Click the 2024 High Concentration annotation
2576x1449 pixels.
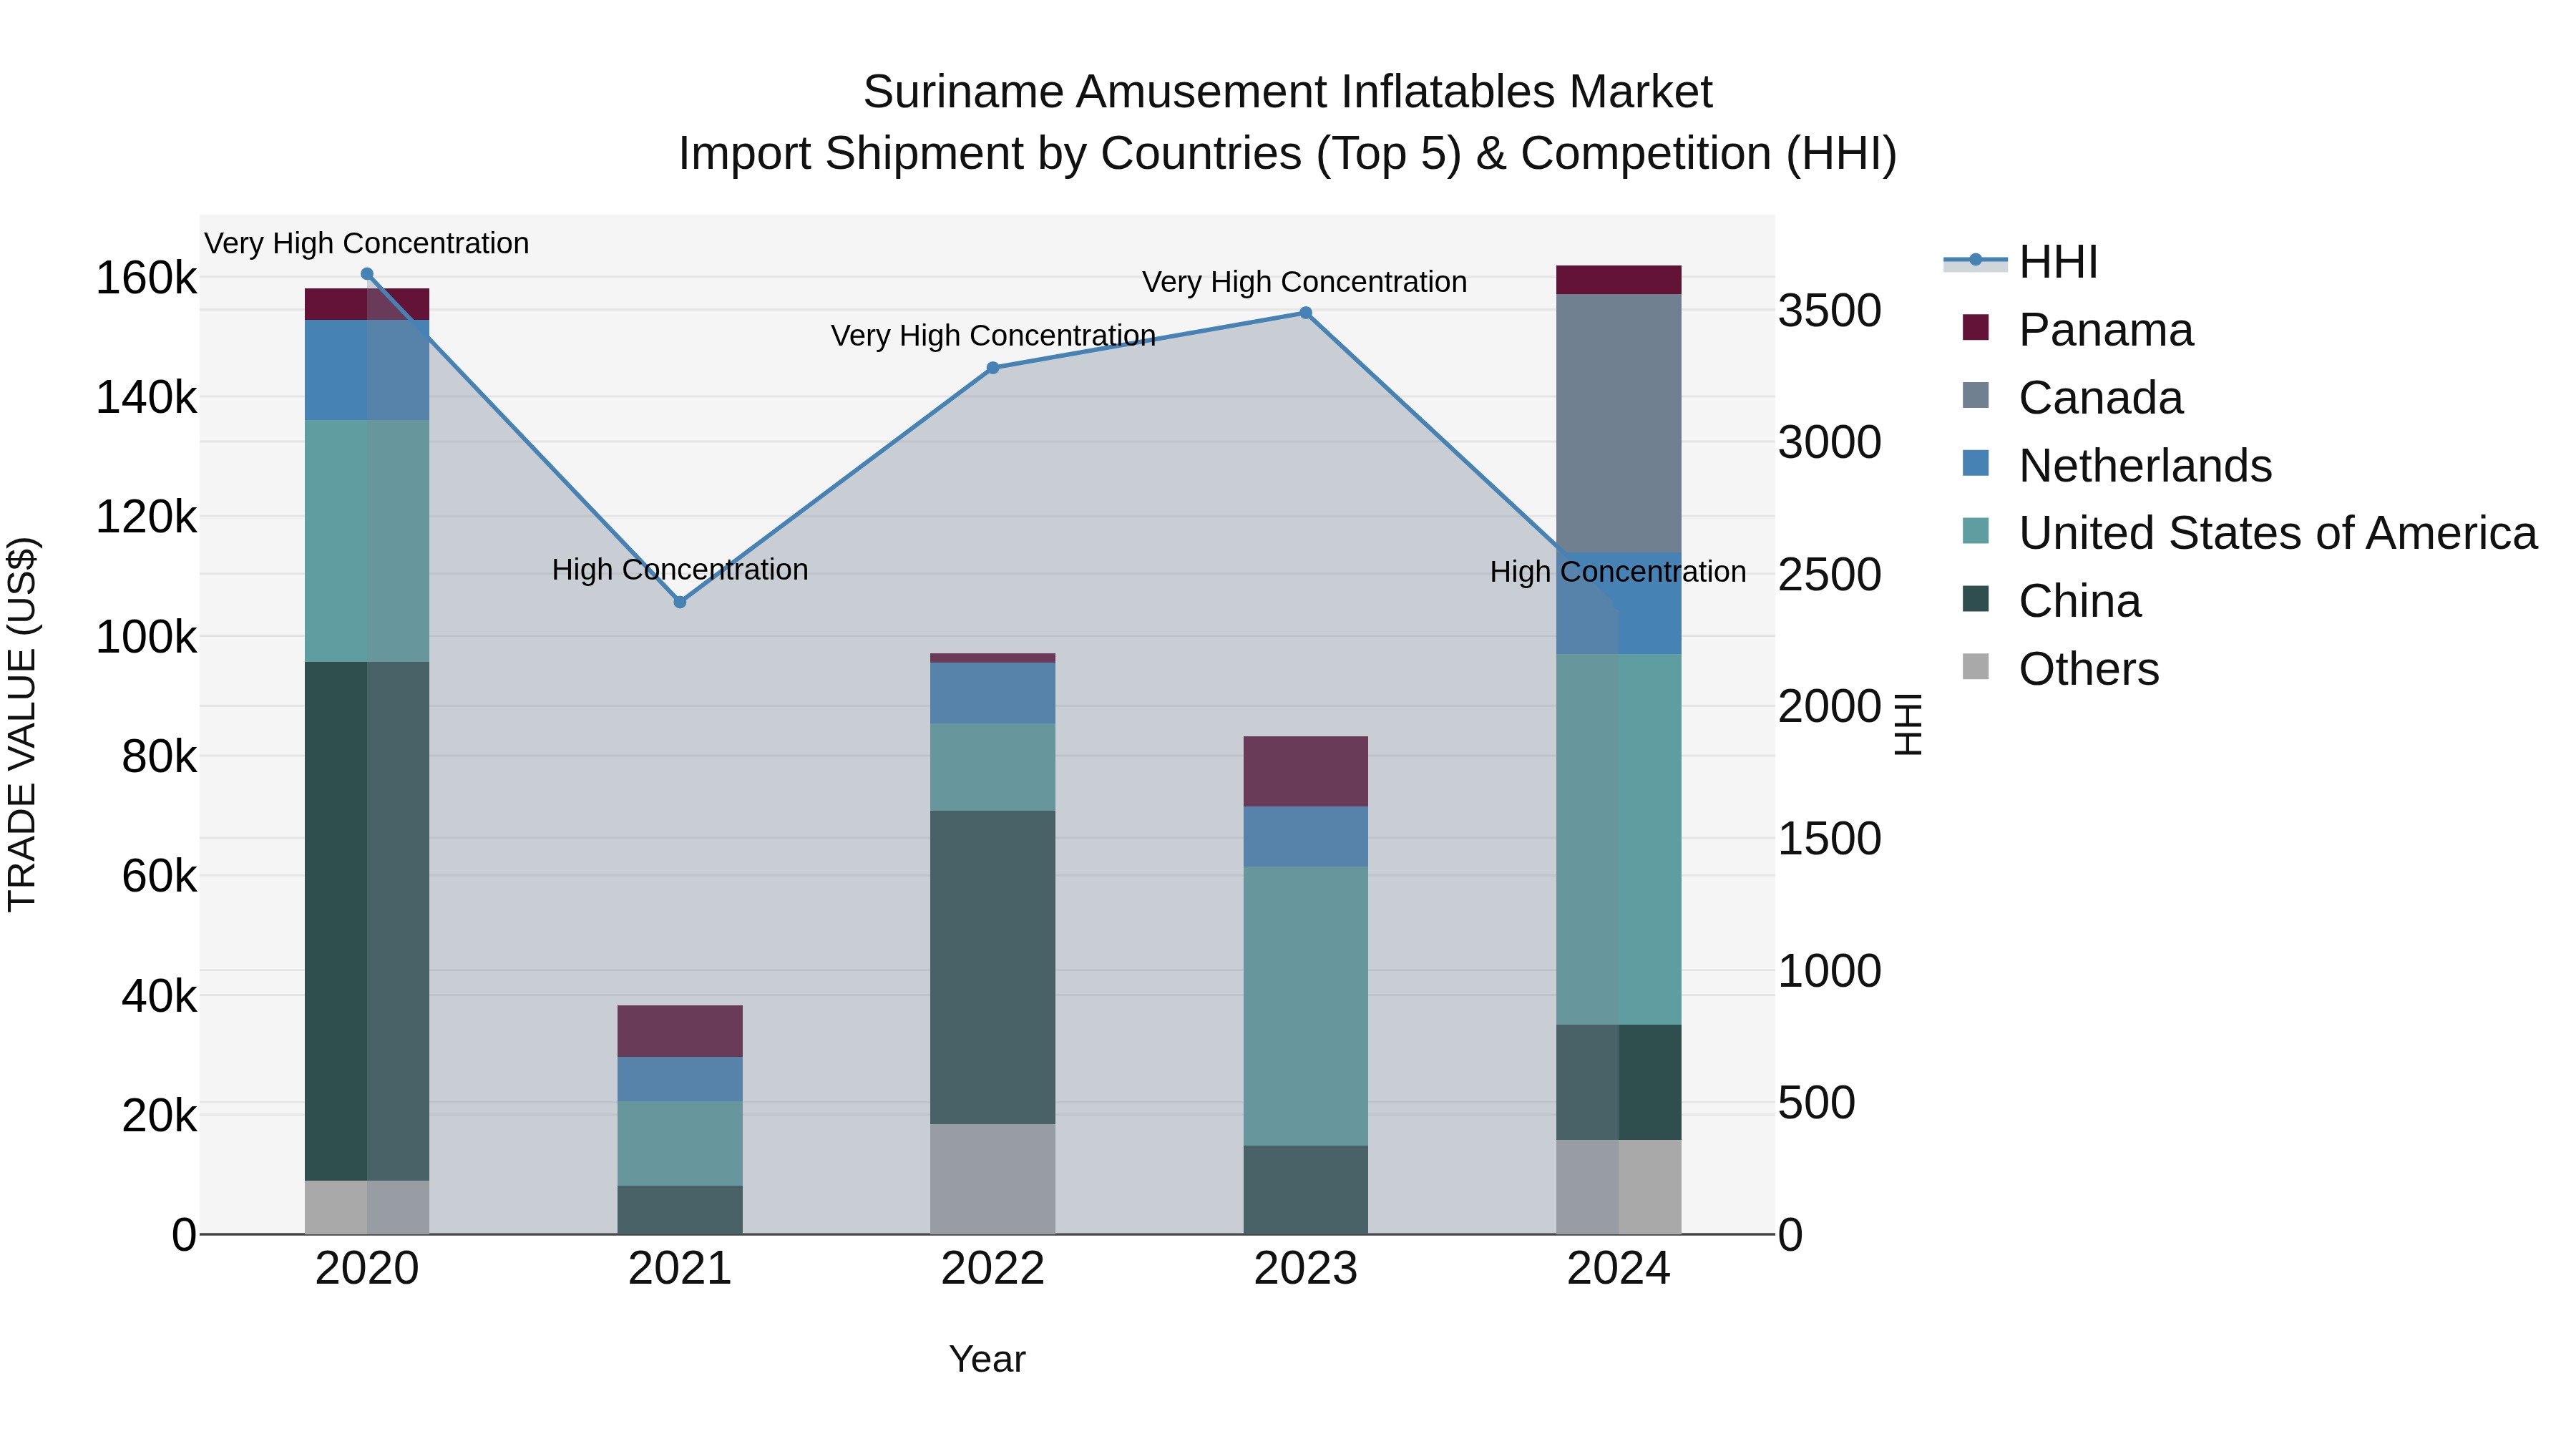pyautogui.click(x=1618, y=572)
